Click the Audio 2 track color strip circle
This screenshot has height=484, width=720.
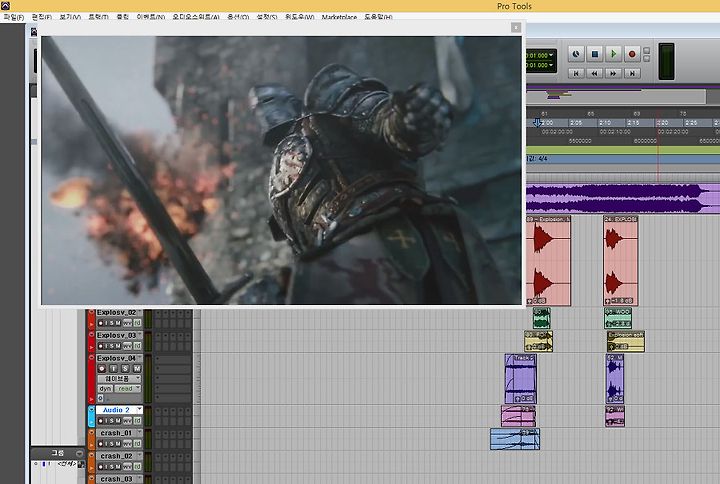(91, 410)
